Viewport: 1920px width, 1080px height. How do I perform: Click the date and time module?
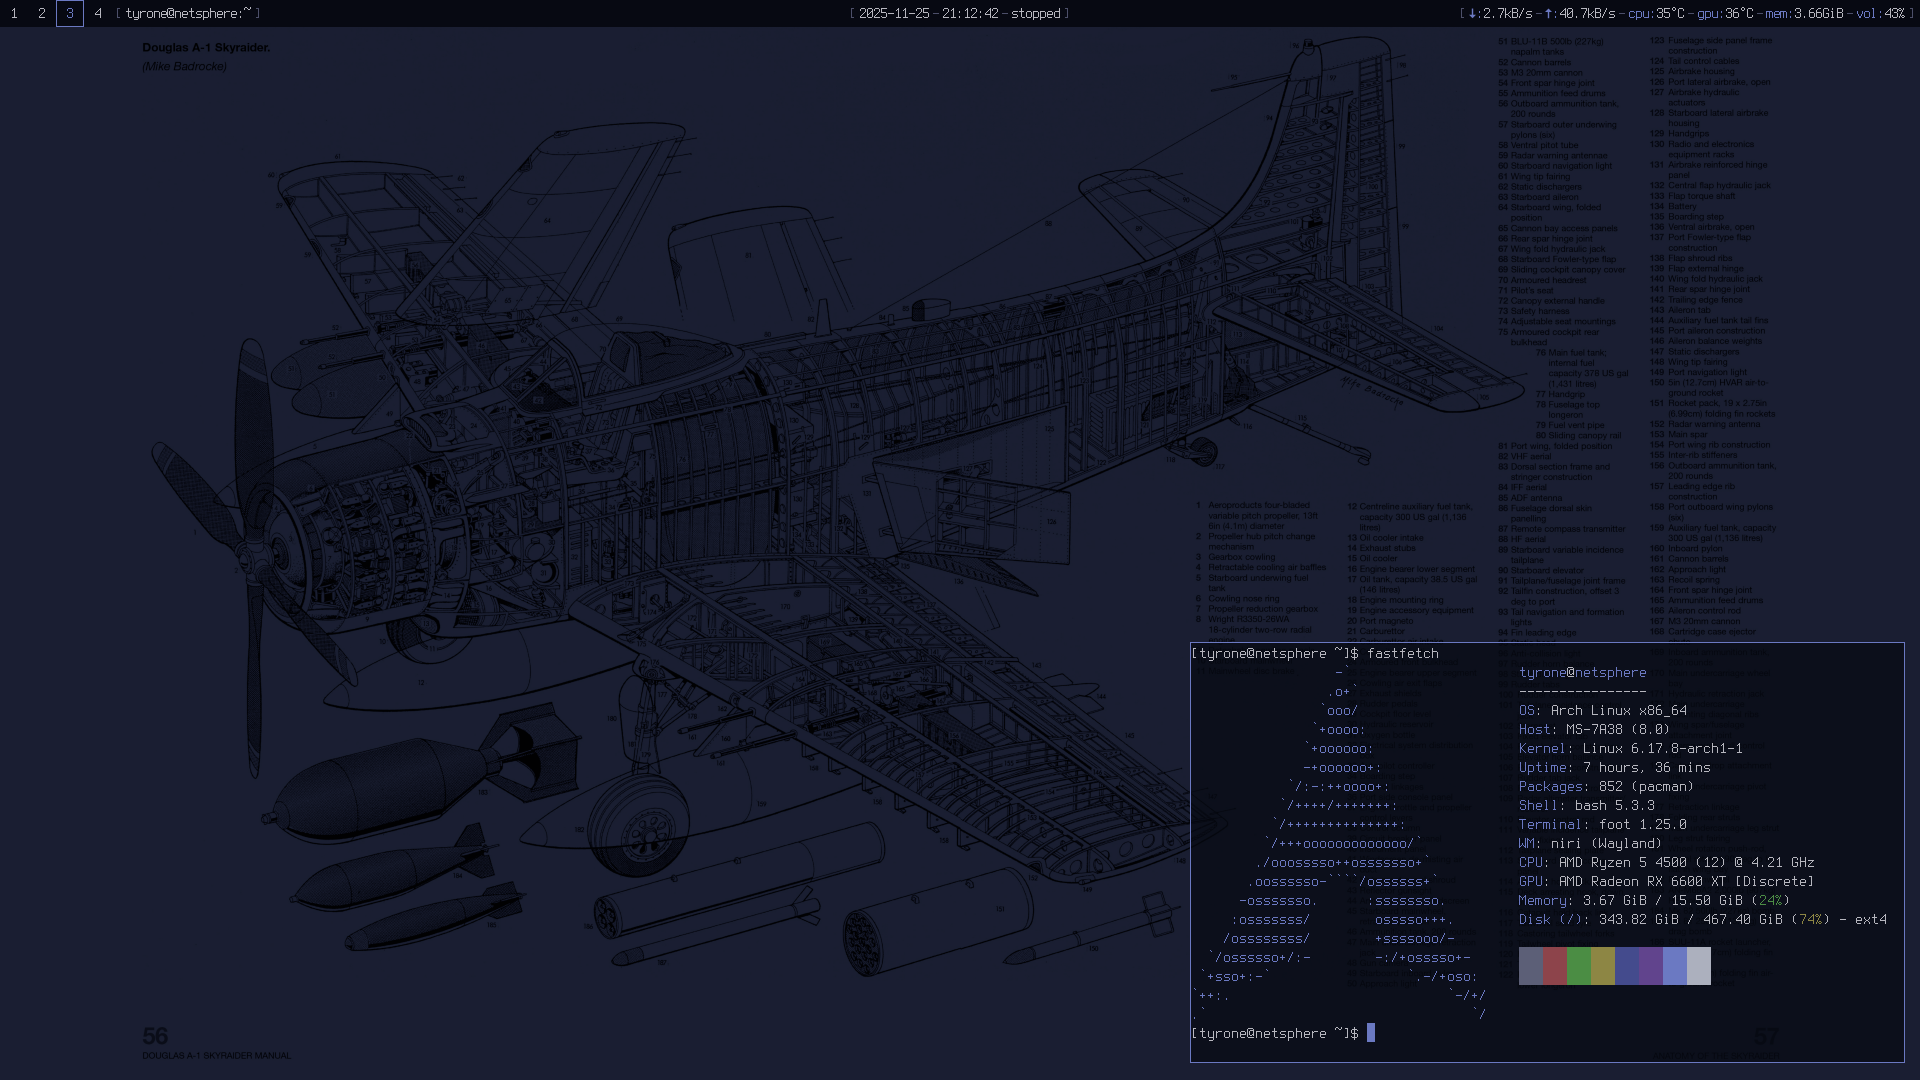click(x=928, y=14)
